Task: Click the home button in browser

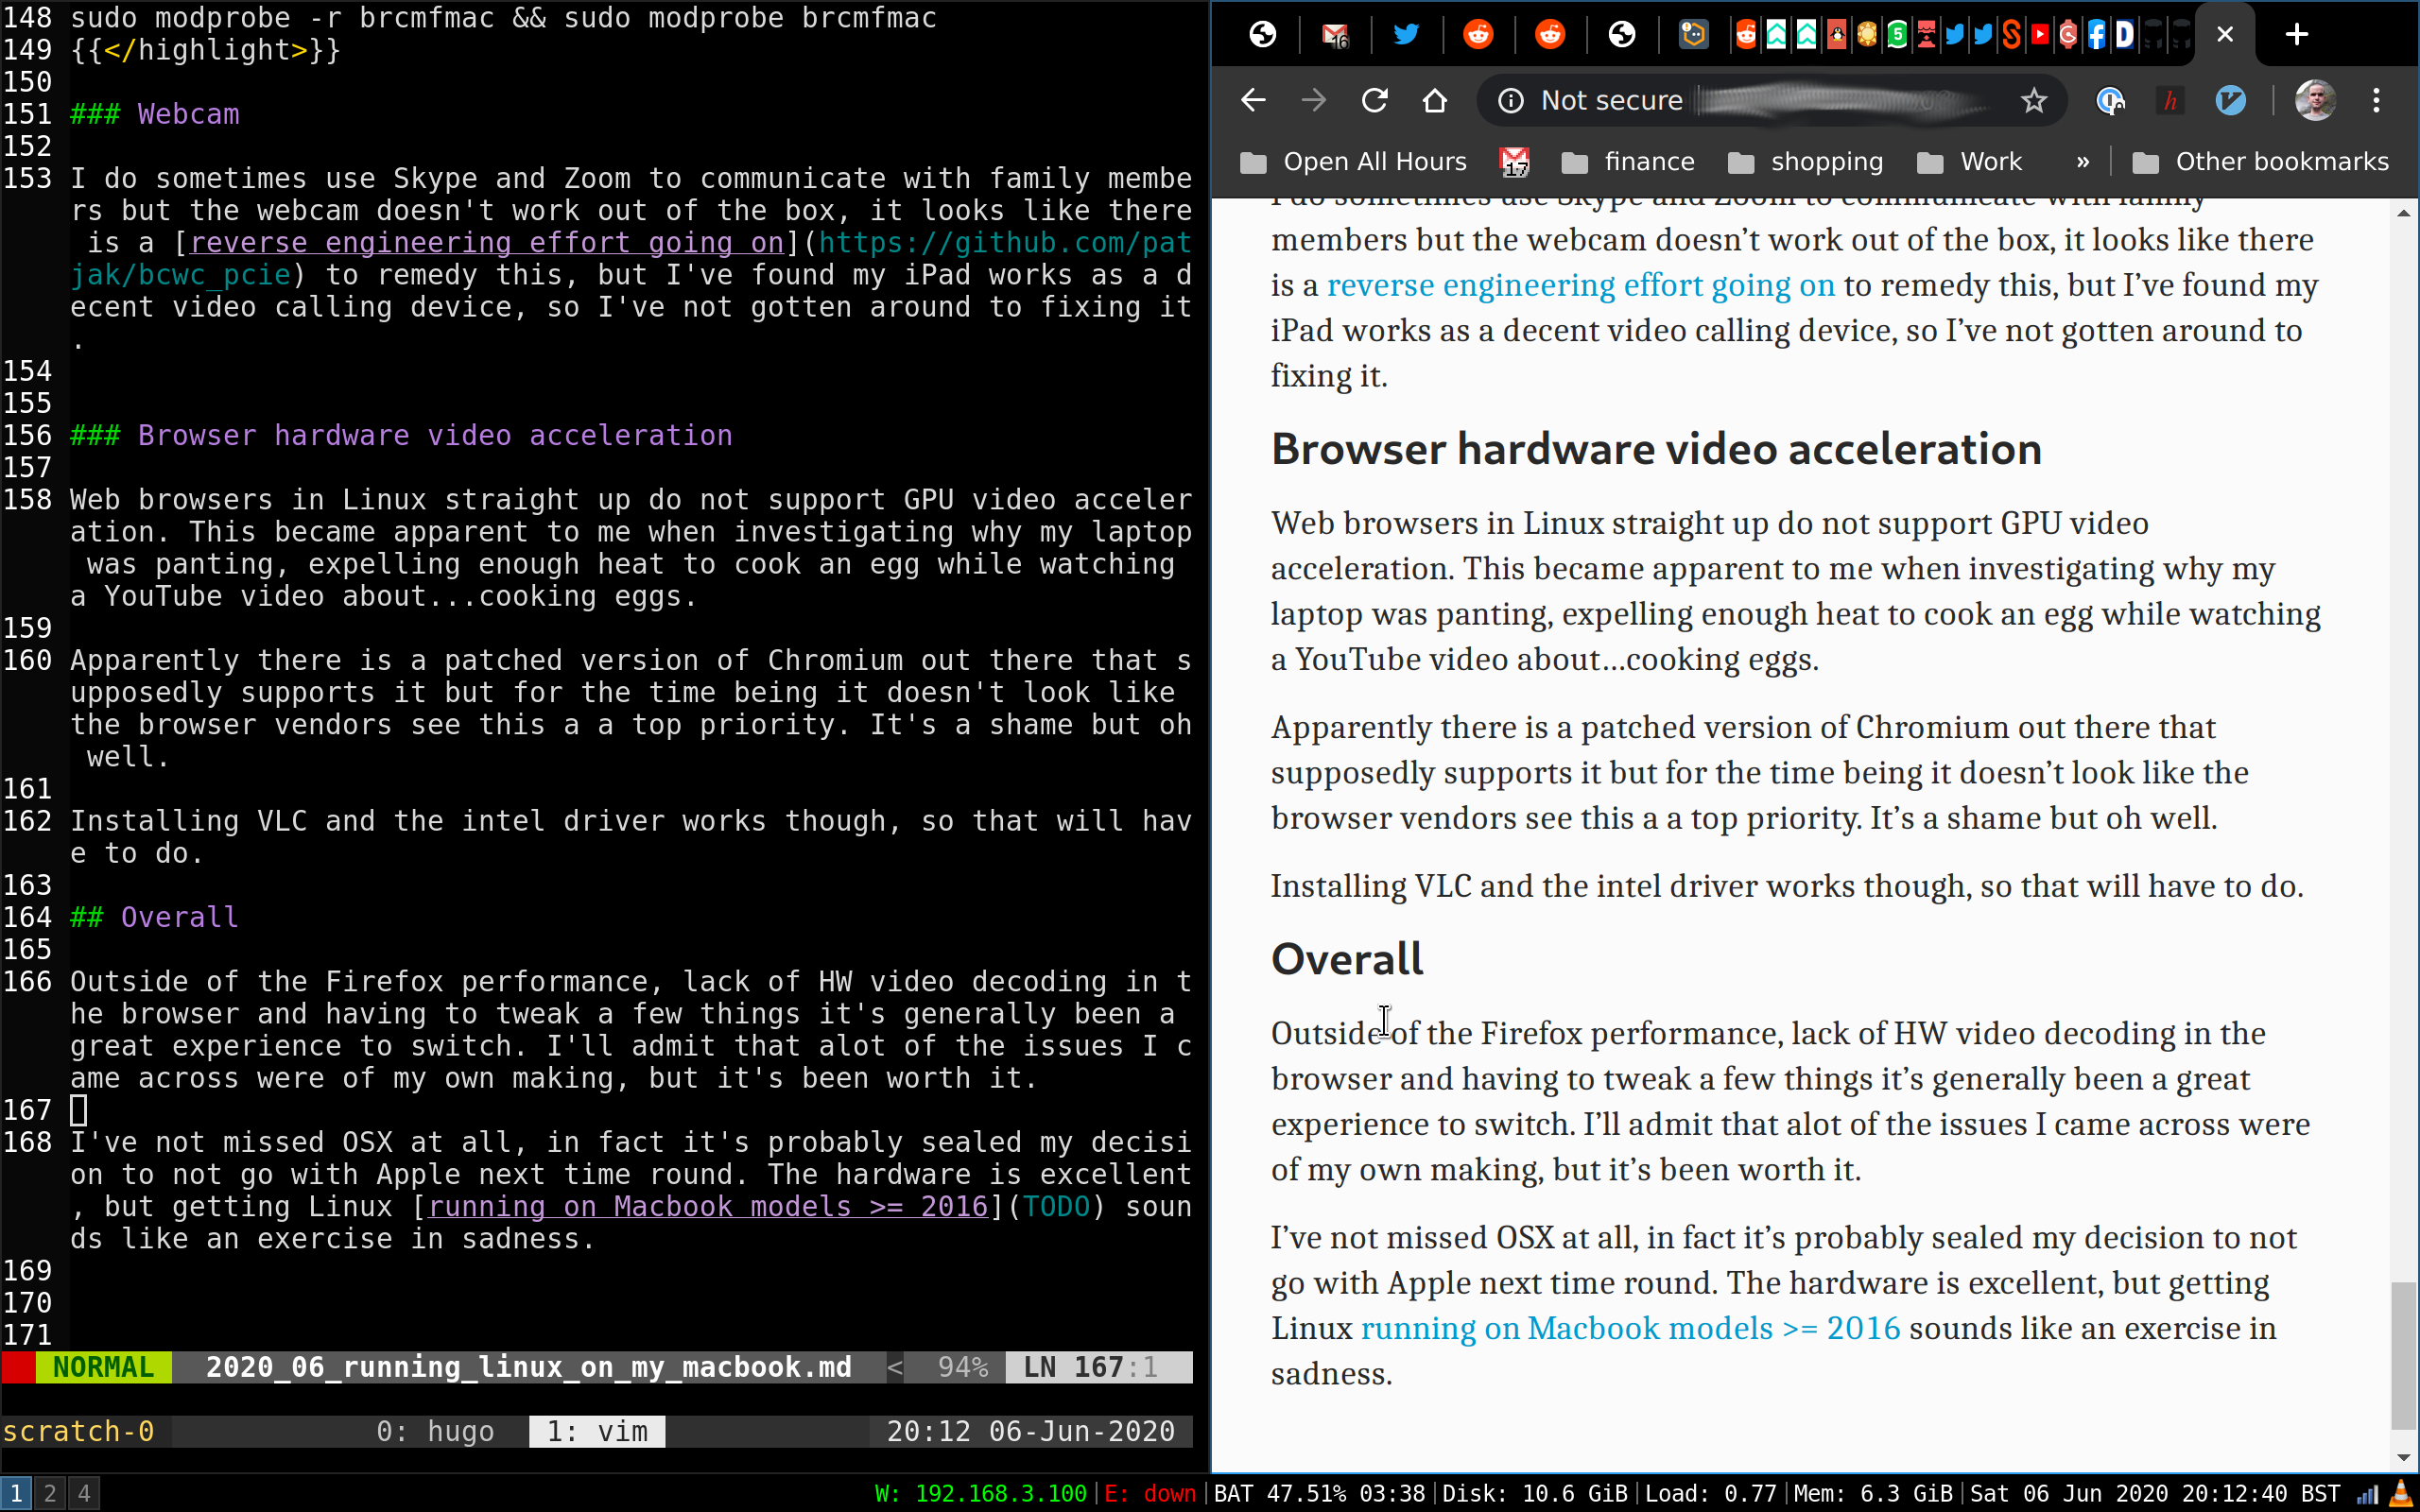Action: point(1434,99)
